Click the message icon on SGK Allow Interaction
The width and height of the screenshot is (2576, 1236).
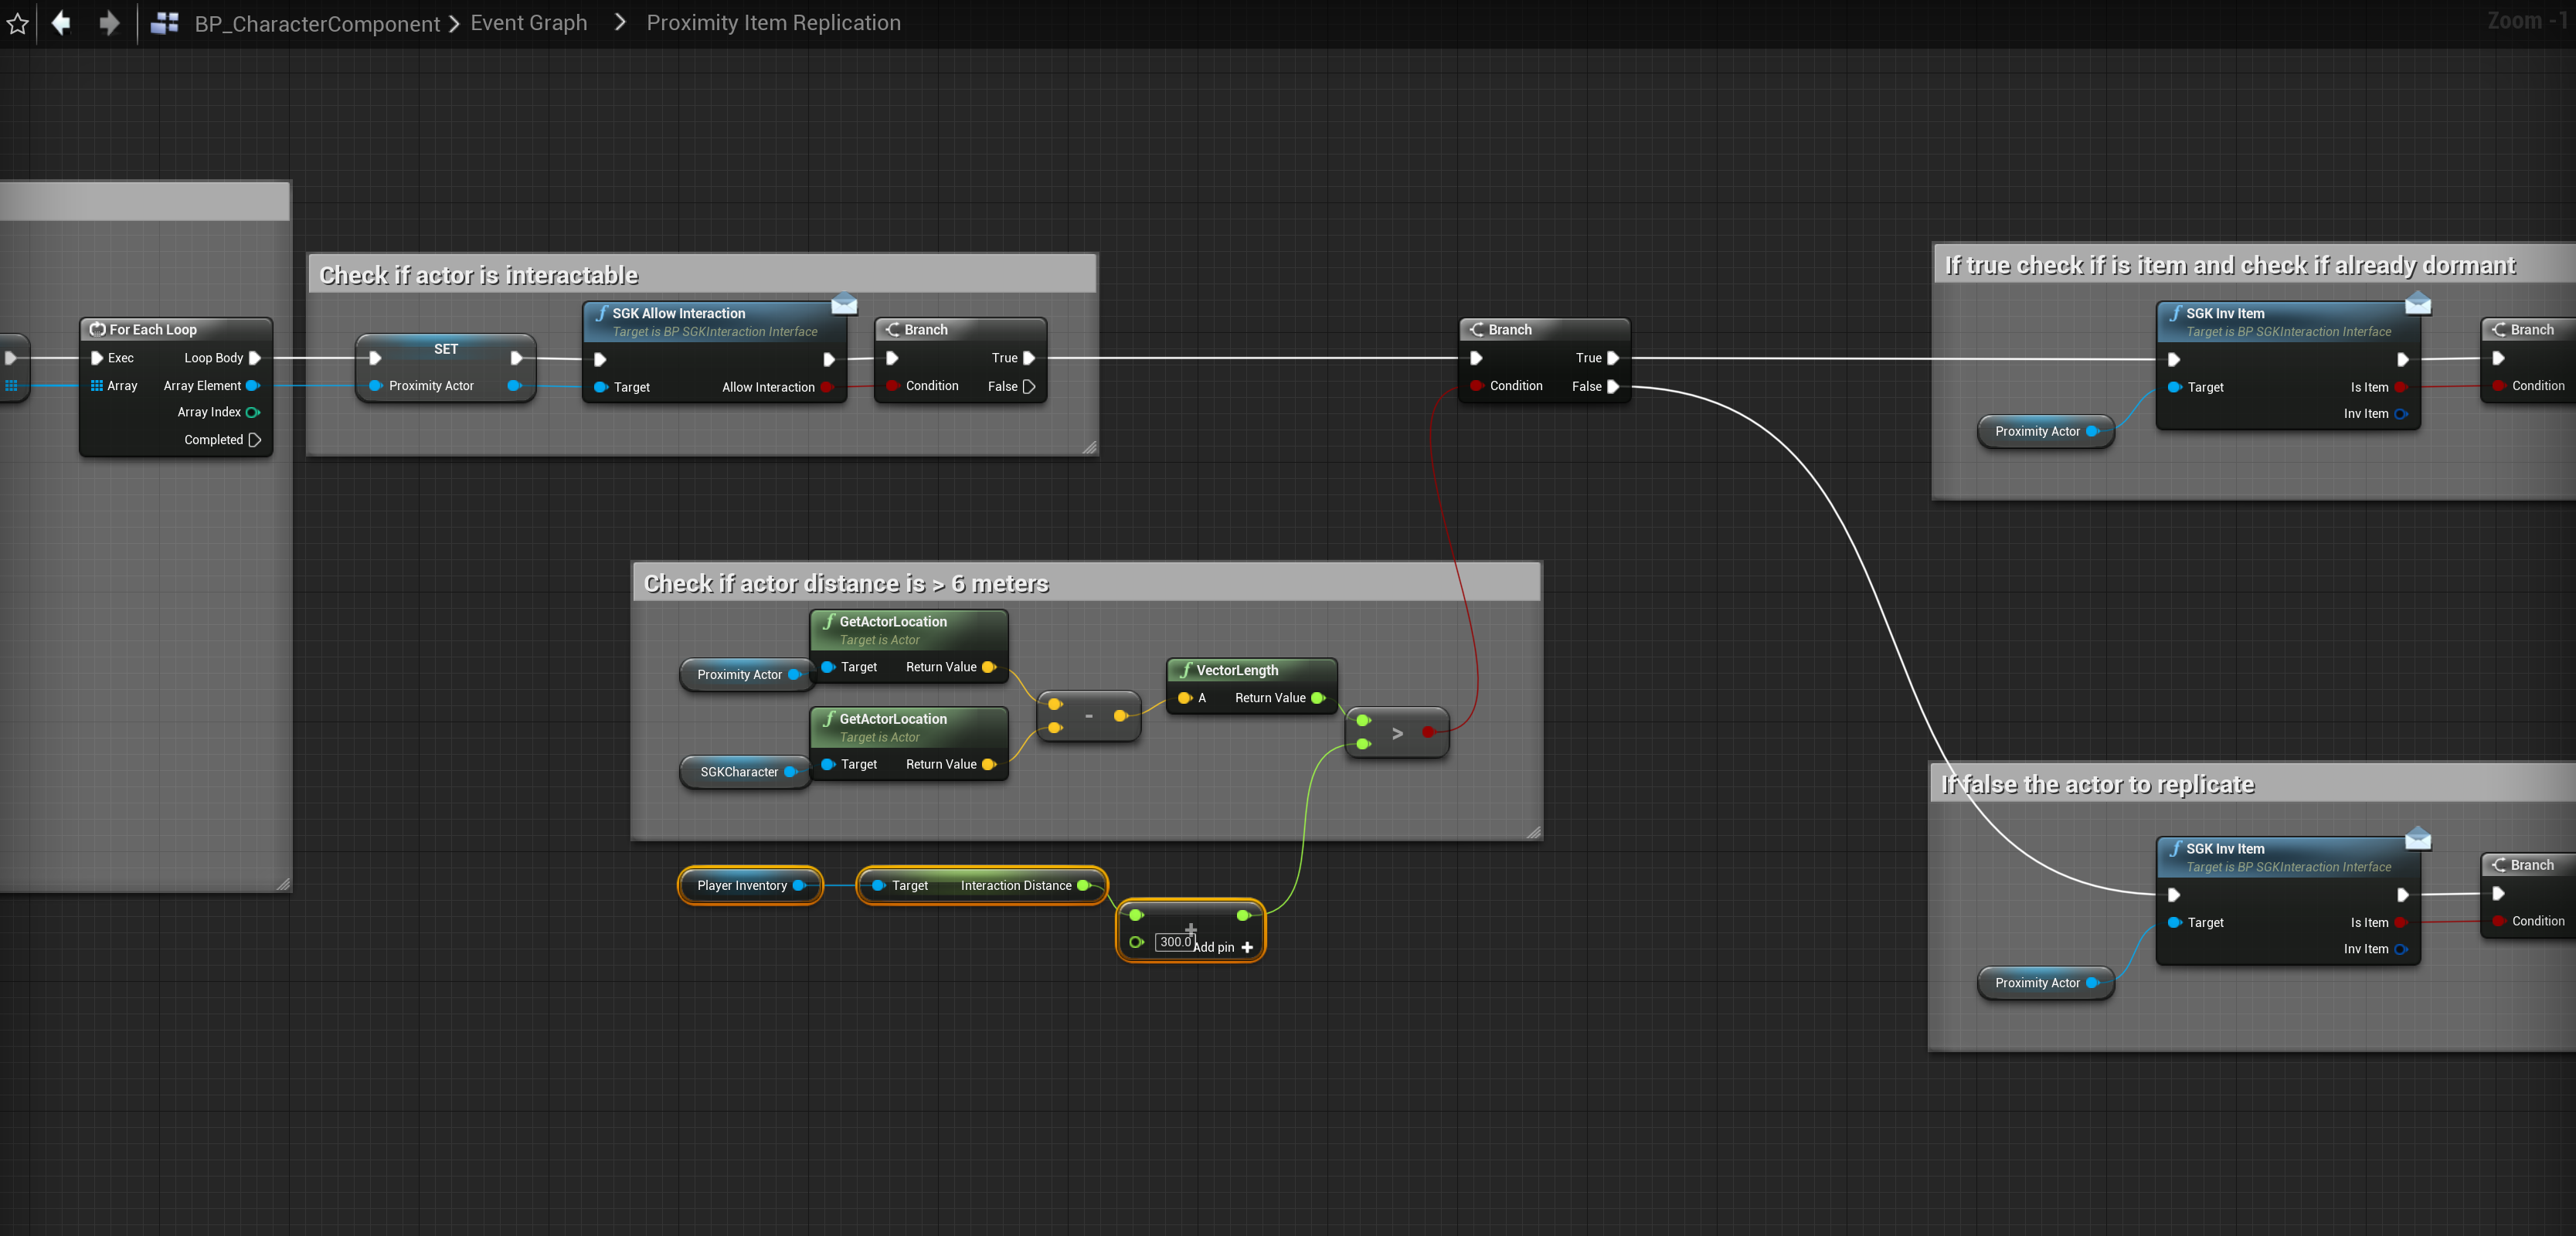coord(844,304)
